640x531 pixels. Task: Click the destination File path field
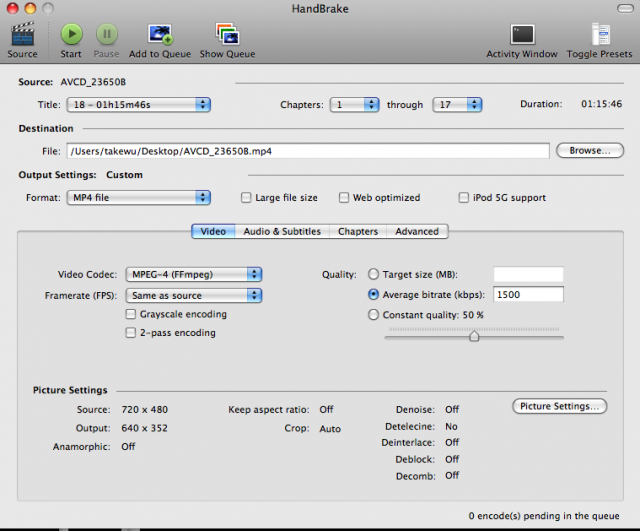point(308,151)
